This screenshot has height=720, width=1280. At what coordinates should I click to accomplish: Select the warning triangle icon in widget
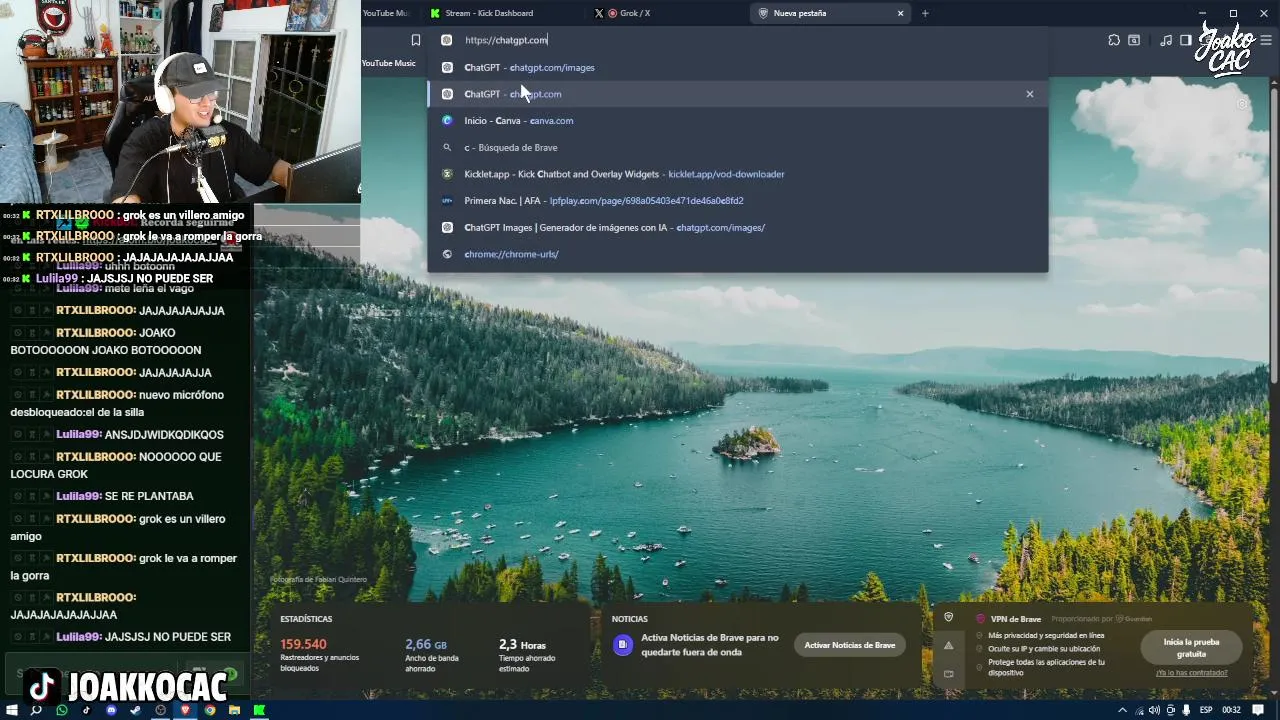(x=948, y=645)
